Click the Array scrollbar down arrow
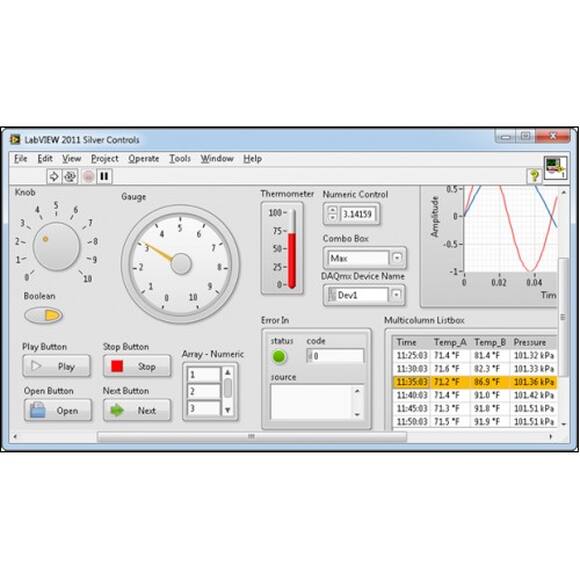The image size is (580, 580). (x=228, y=410)
